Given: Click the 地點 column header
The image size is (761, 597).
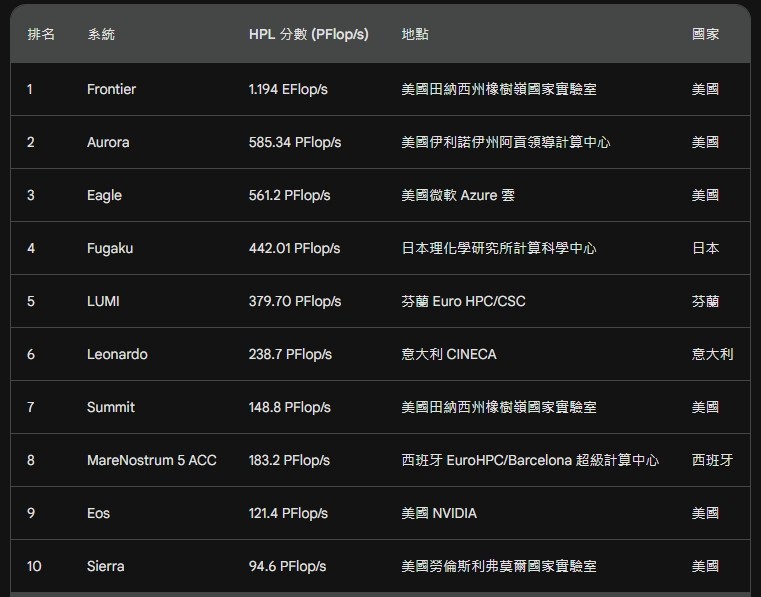Looking at the screenshot, I should (415, 34).
